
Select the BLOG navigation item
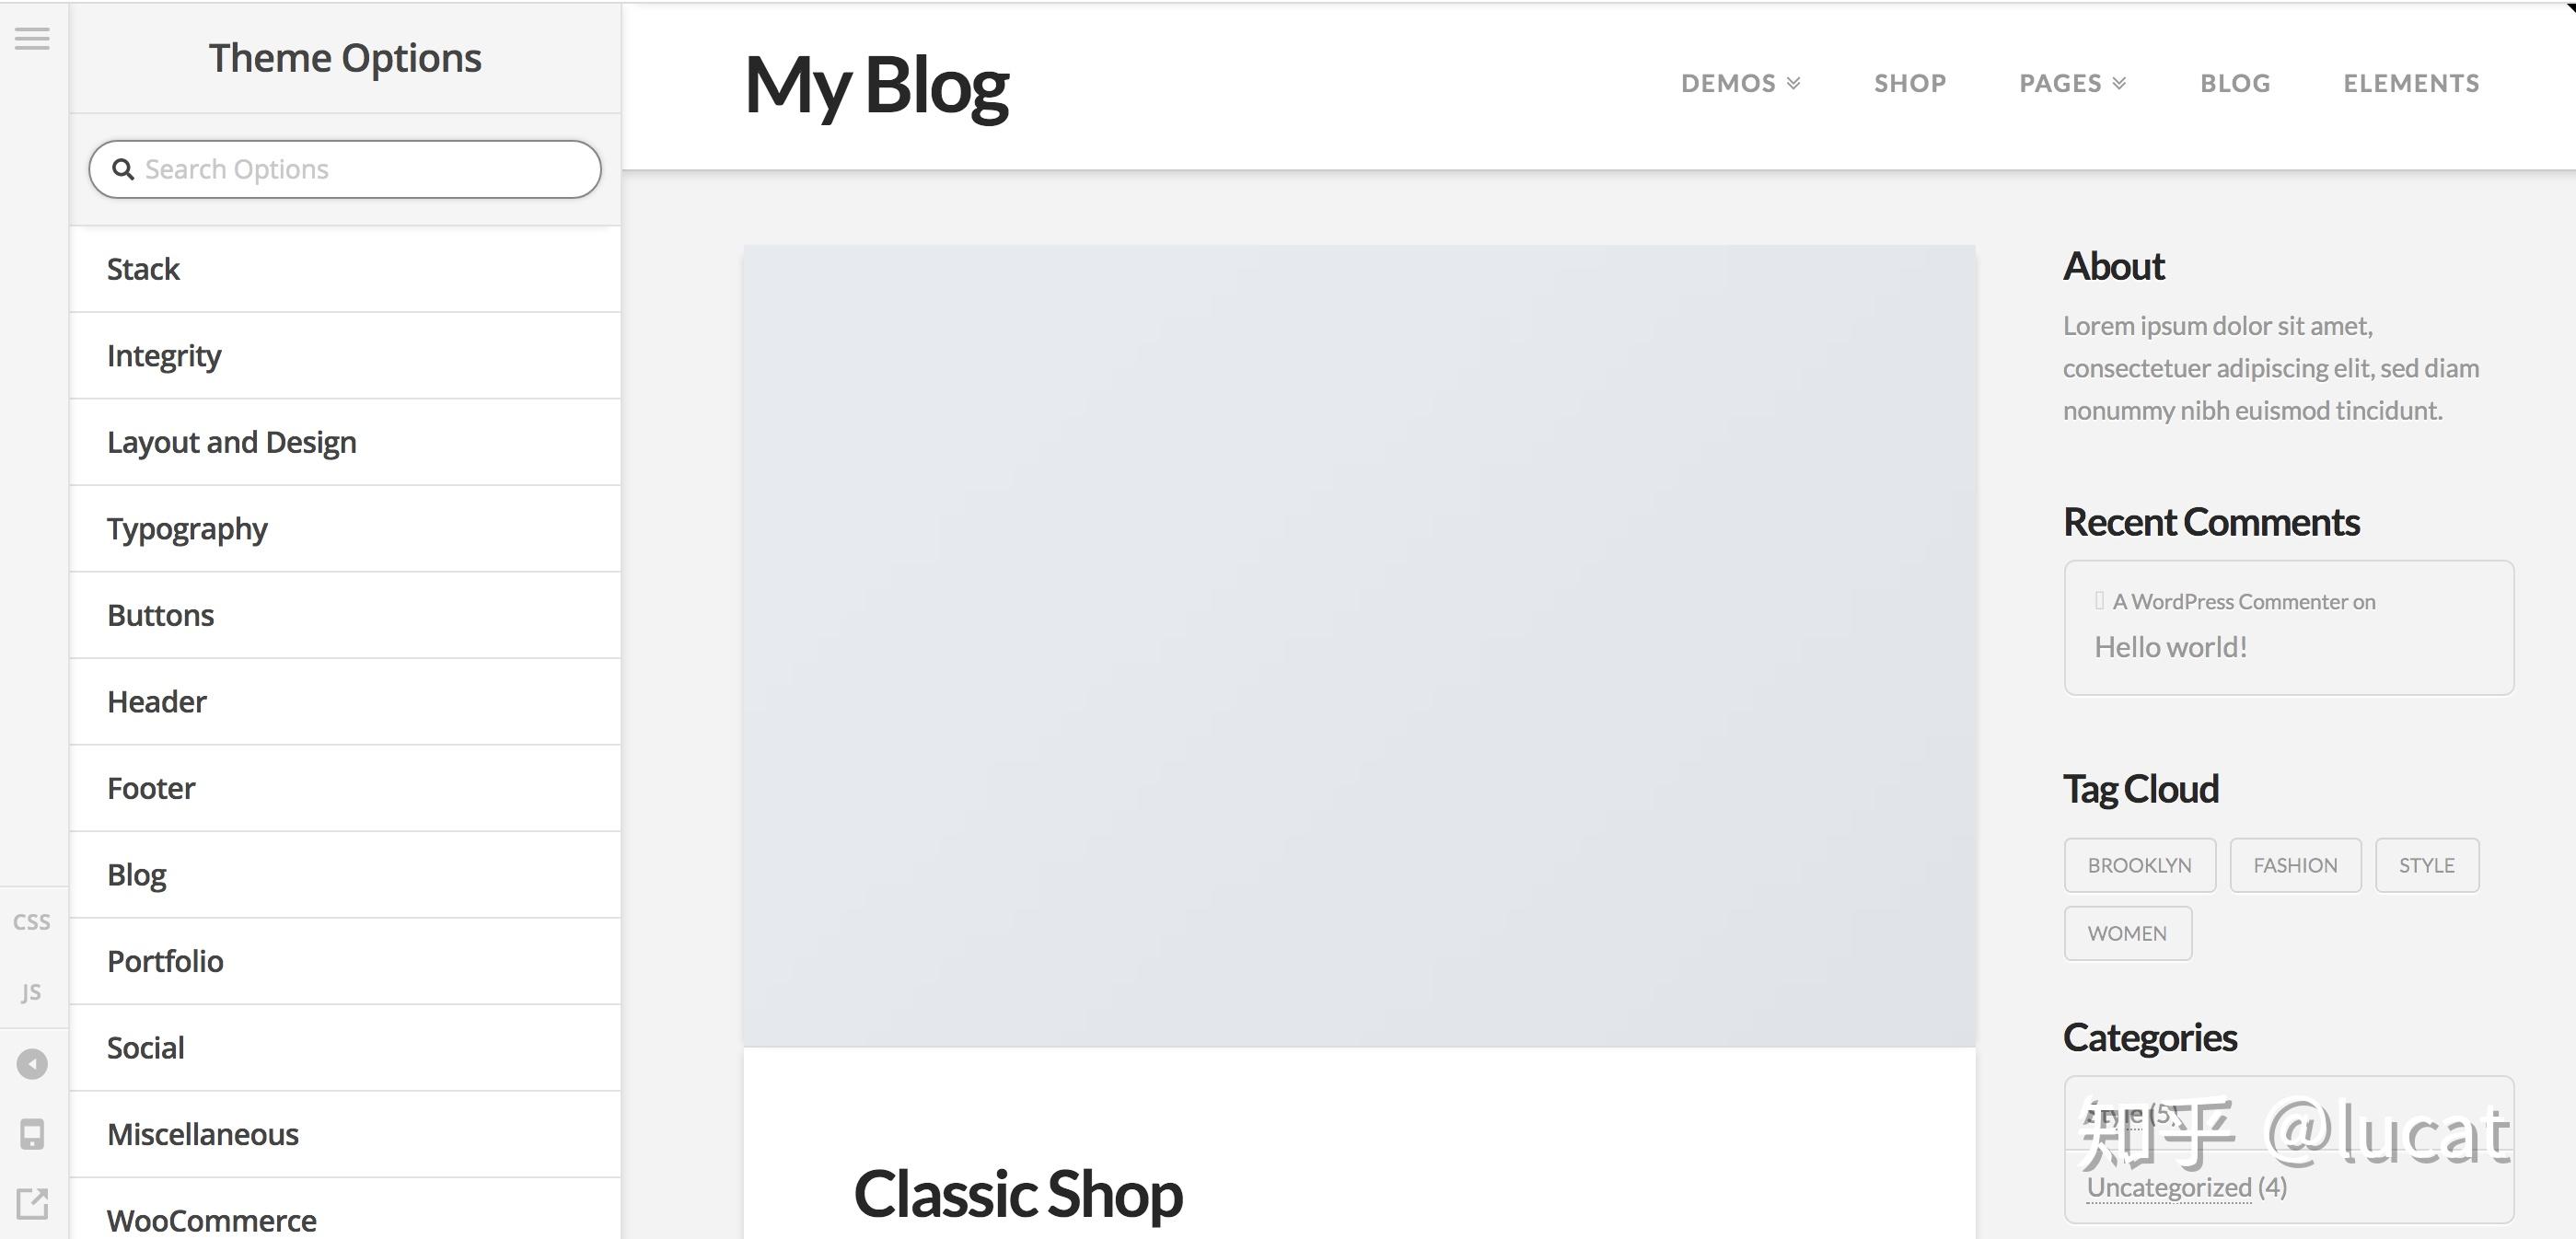(x=2235, y=83)
